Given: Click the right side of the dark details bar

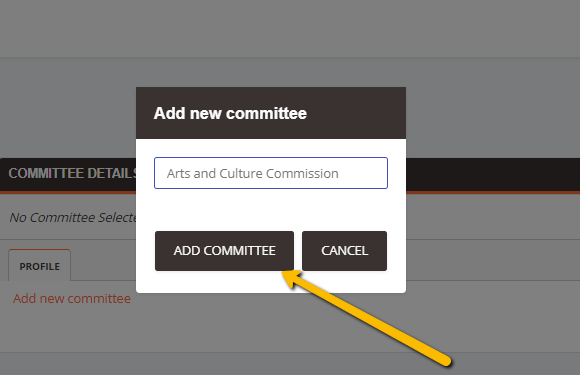Looking at the screenshot, I should pos(493,174).
